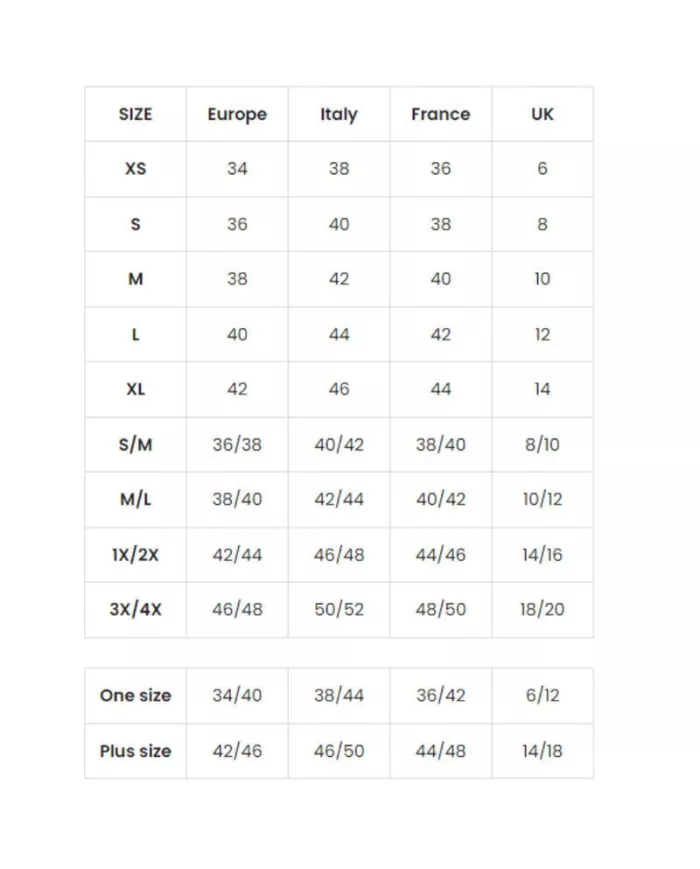This screenshot has height=869, width=700.
Task: Select UK value 14/18 for Plus size
Action: [x=542, y=751]
